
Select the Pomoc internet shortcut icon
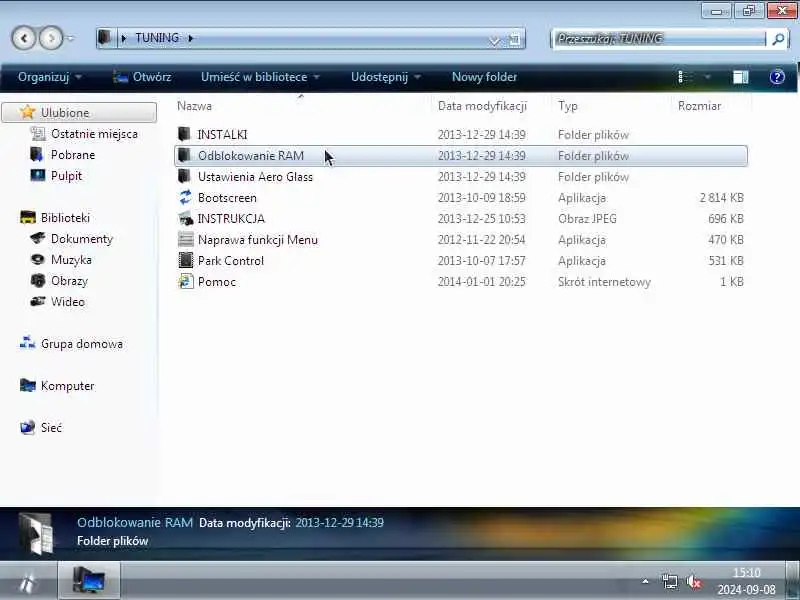tap(186, 281)
